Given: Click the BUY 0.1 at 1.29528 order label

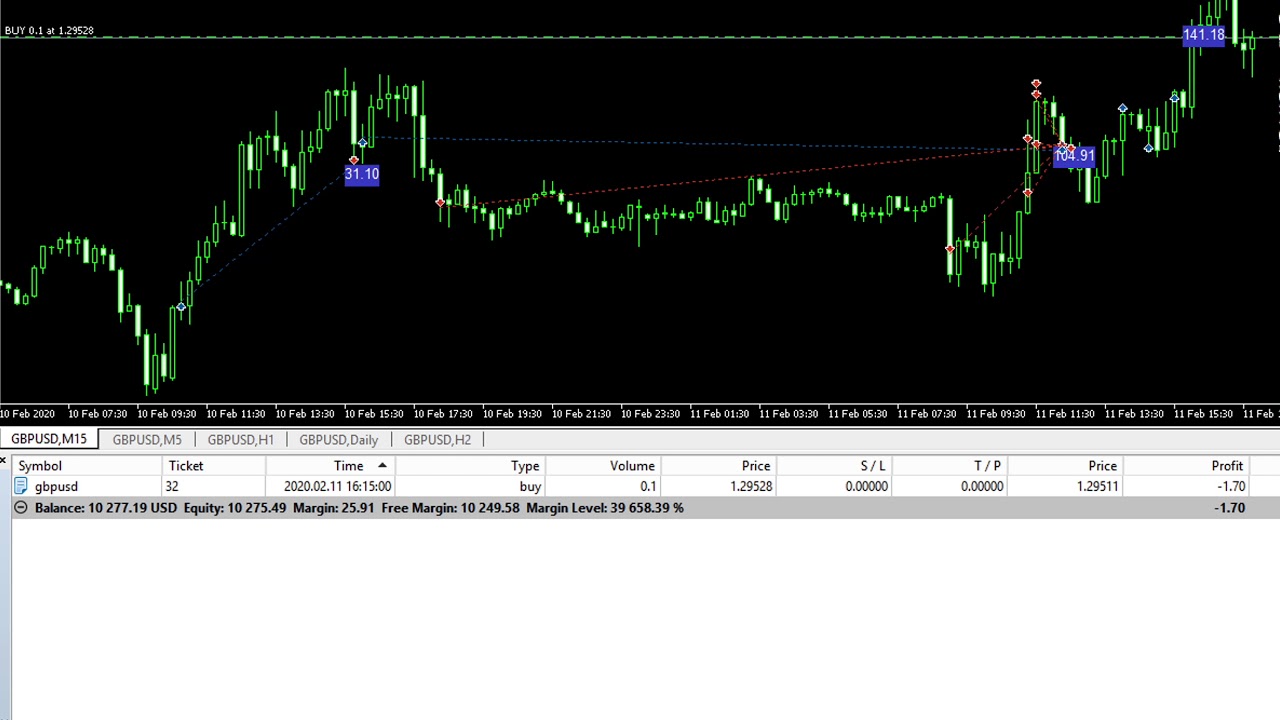Looking at the screenshot, I should click(49, 31).
